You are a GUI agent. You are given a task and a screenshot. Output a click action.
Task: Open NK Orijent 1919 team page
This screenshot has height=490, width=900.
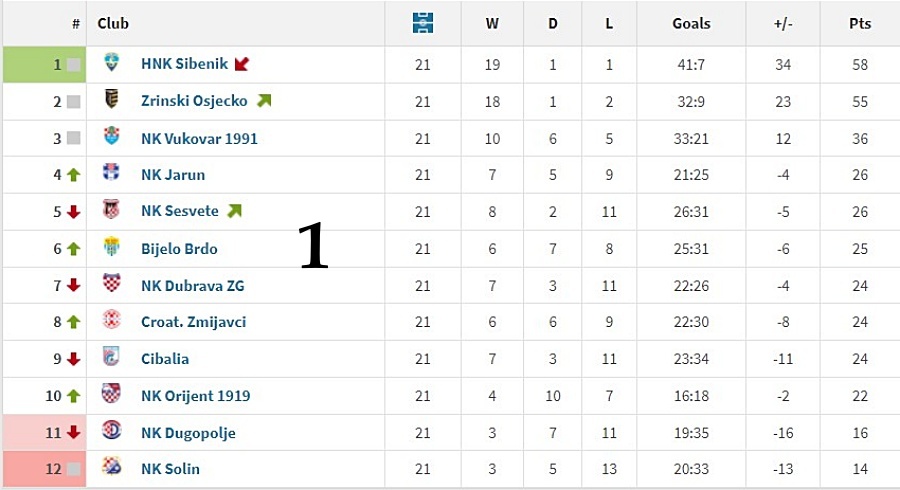[x=196, y=396]
